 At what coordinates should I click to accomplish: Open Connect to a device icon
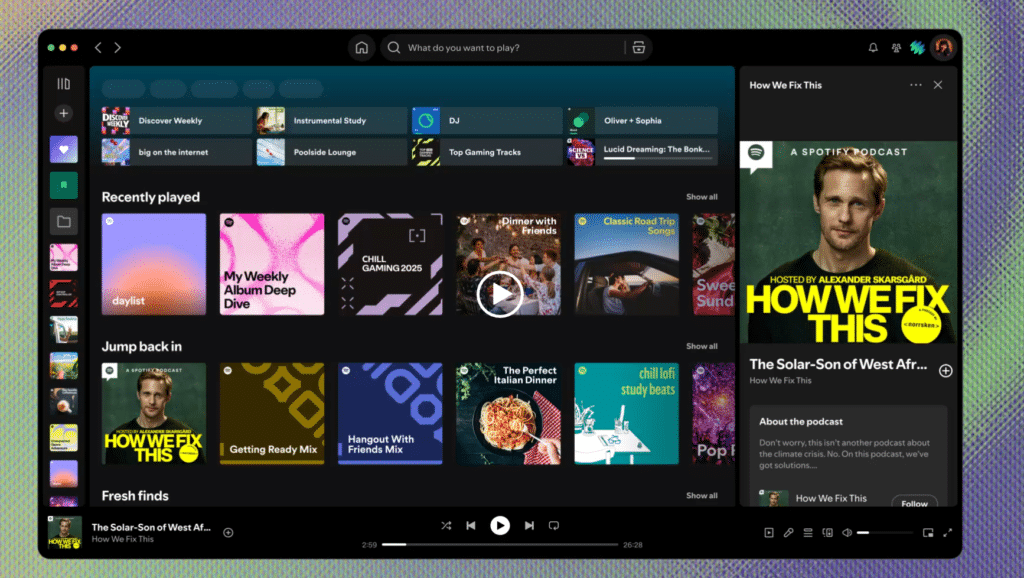827,533
